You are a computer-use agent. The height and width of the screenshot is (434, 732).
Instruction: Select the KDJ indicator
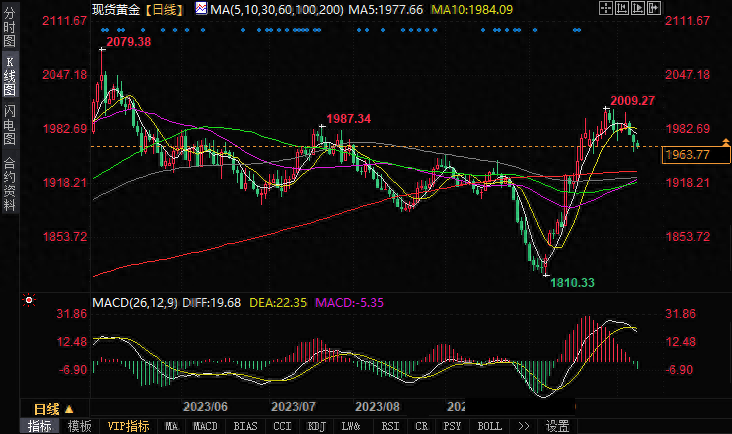coord(317,426)
